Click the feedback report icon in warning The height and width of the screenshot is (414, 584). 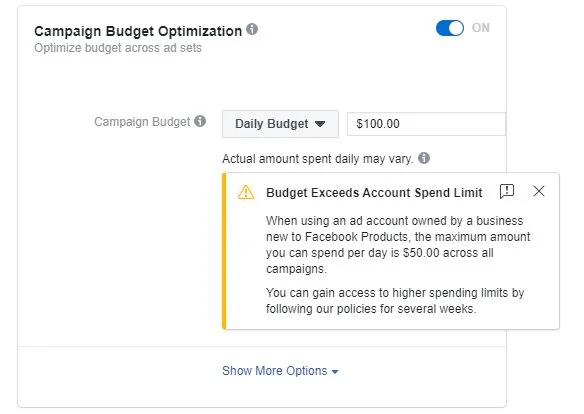(507, 191)
